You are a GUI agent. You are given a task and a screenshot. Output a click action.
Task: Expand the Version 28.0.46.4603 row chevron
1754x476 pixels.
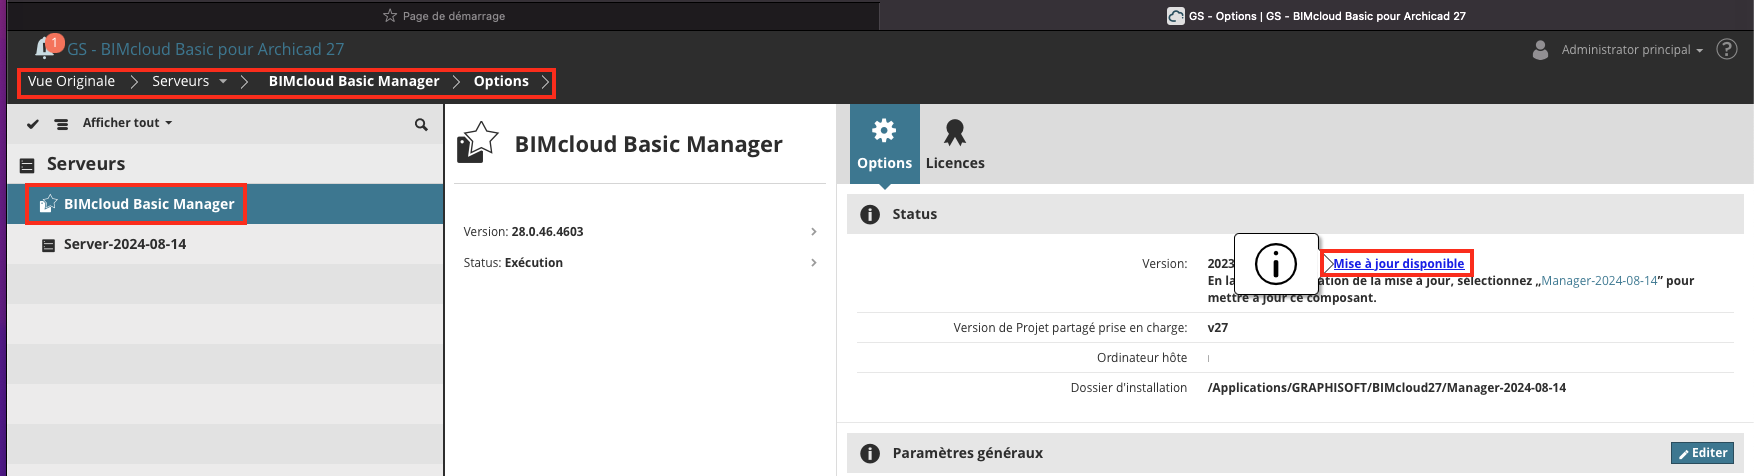(x=814, y=232)
